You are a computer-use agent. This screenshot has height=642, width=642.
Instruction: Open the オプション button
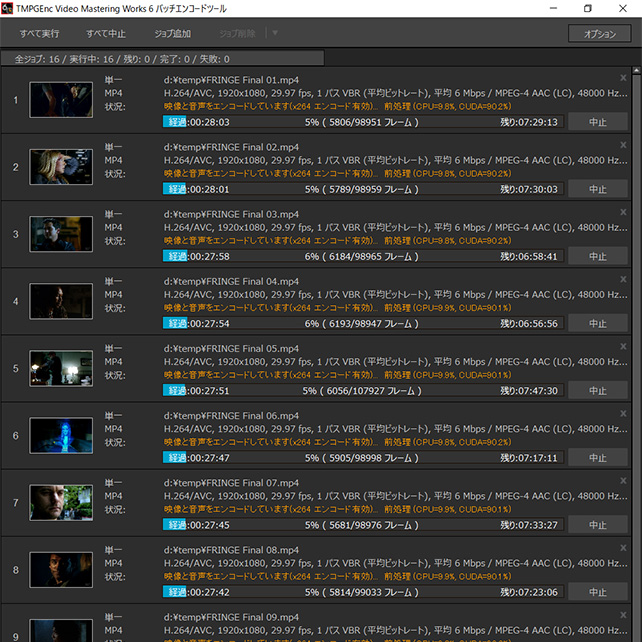(x=599, y=34)
